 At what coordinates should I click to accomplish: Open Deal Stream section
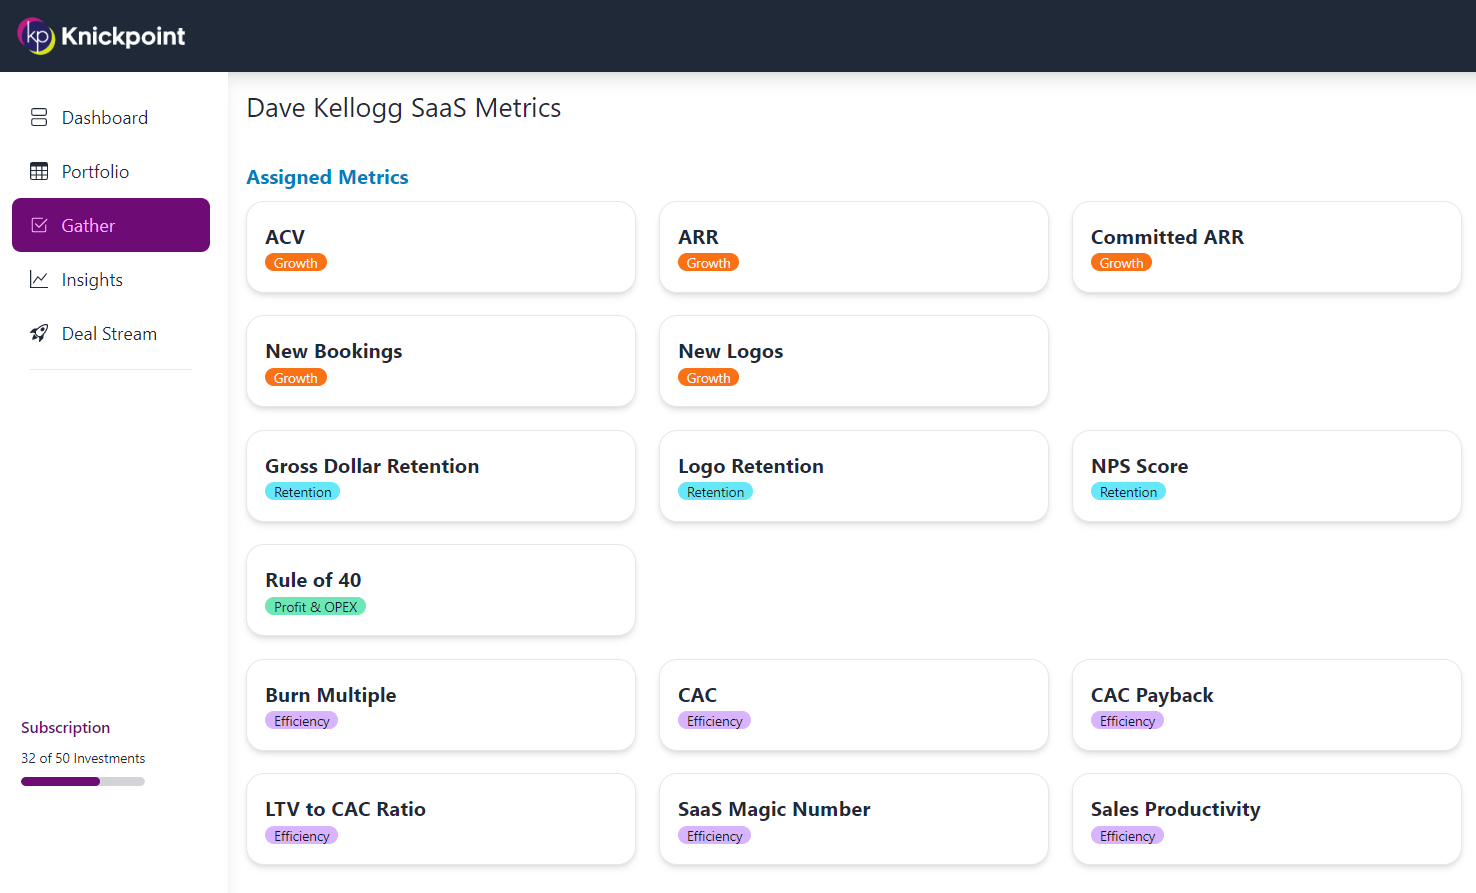coord(111,333)
